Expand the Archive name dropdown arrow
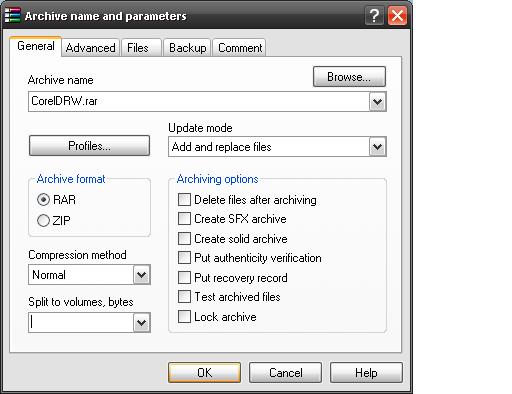 [377, 101]
